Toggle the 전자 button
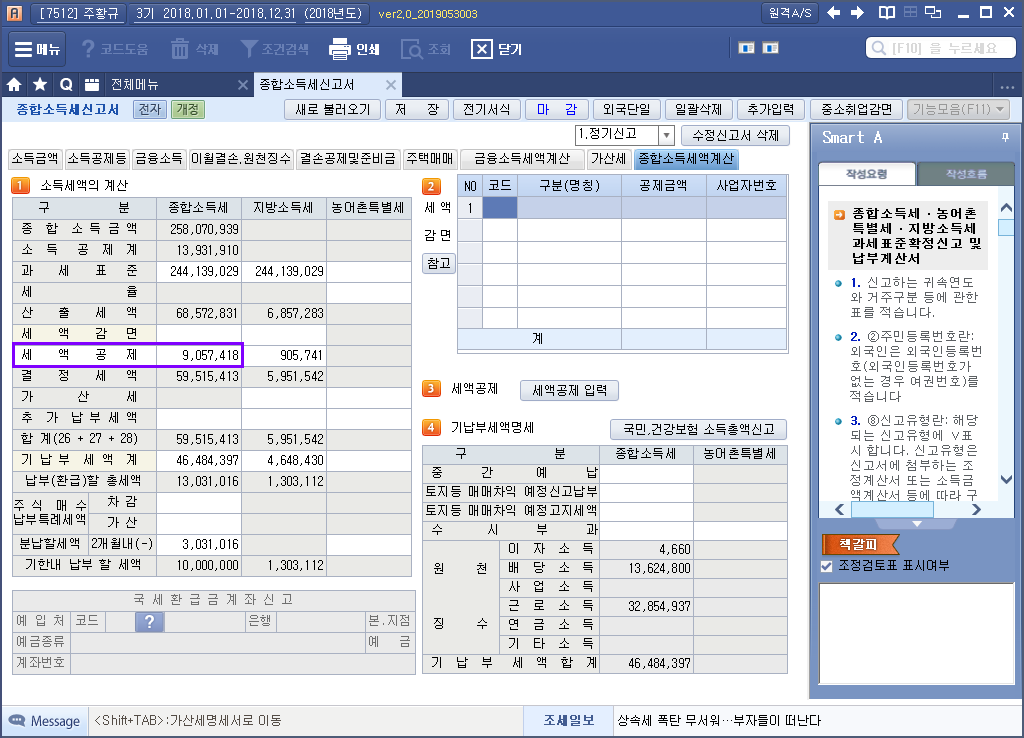1024x738 pixels. coord(150,109)
